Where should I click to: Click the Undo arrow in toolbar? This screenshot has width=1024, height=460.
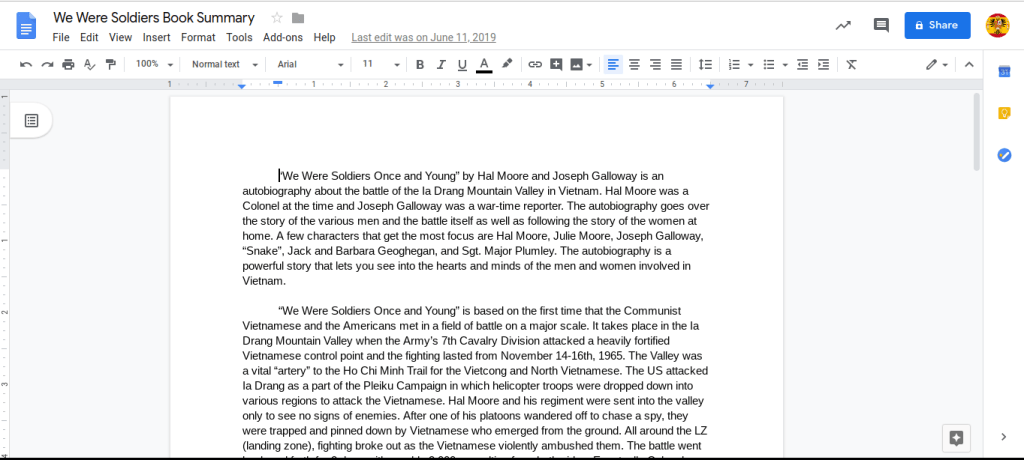point(26,64)
